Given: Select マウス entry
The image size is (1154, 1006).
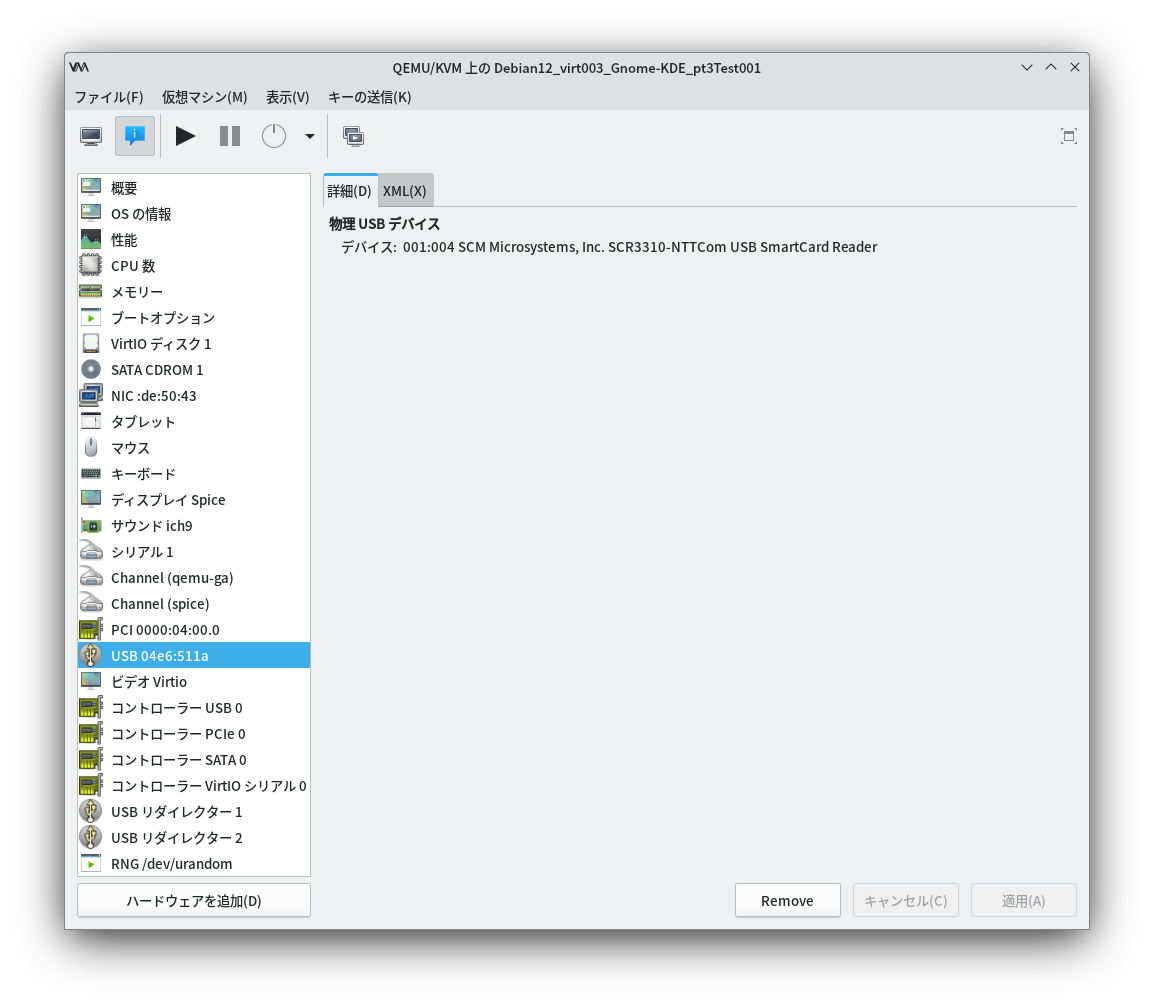Looking at the screenshot, I should (x=194, y=448).
